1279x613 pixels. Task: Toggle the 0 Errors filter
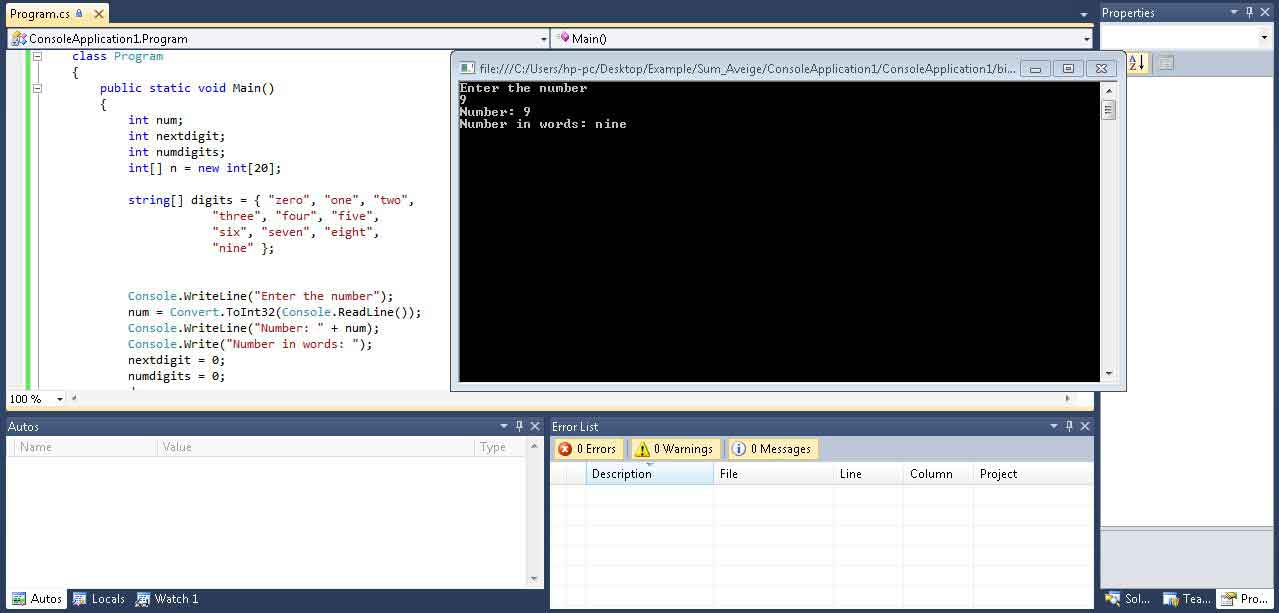(x=588, y=449)
